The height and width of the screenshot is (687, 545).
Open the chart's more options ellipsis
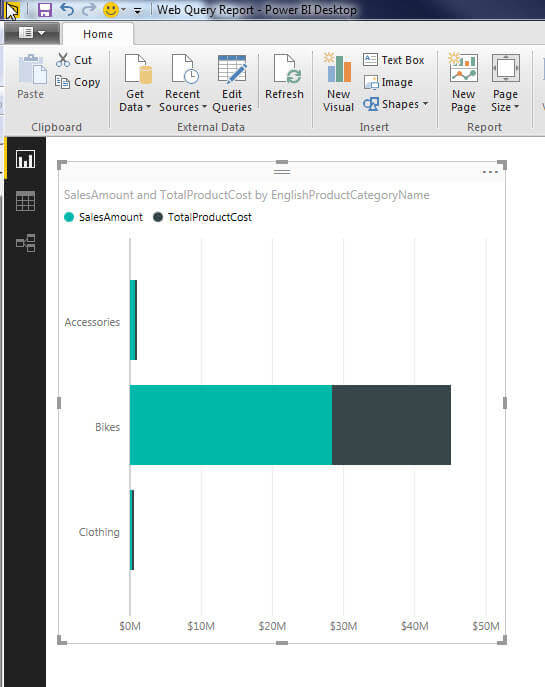(x=490, y=172)
